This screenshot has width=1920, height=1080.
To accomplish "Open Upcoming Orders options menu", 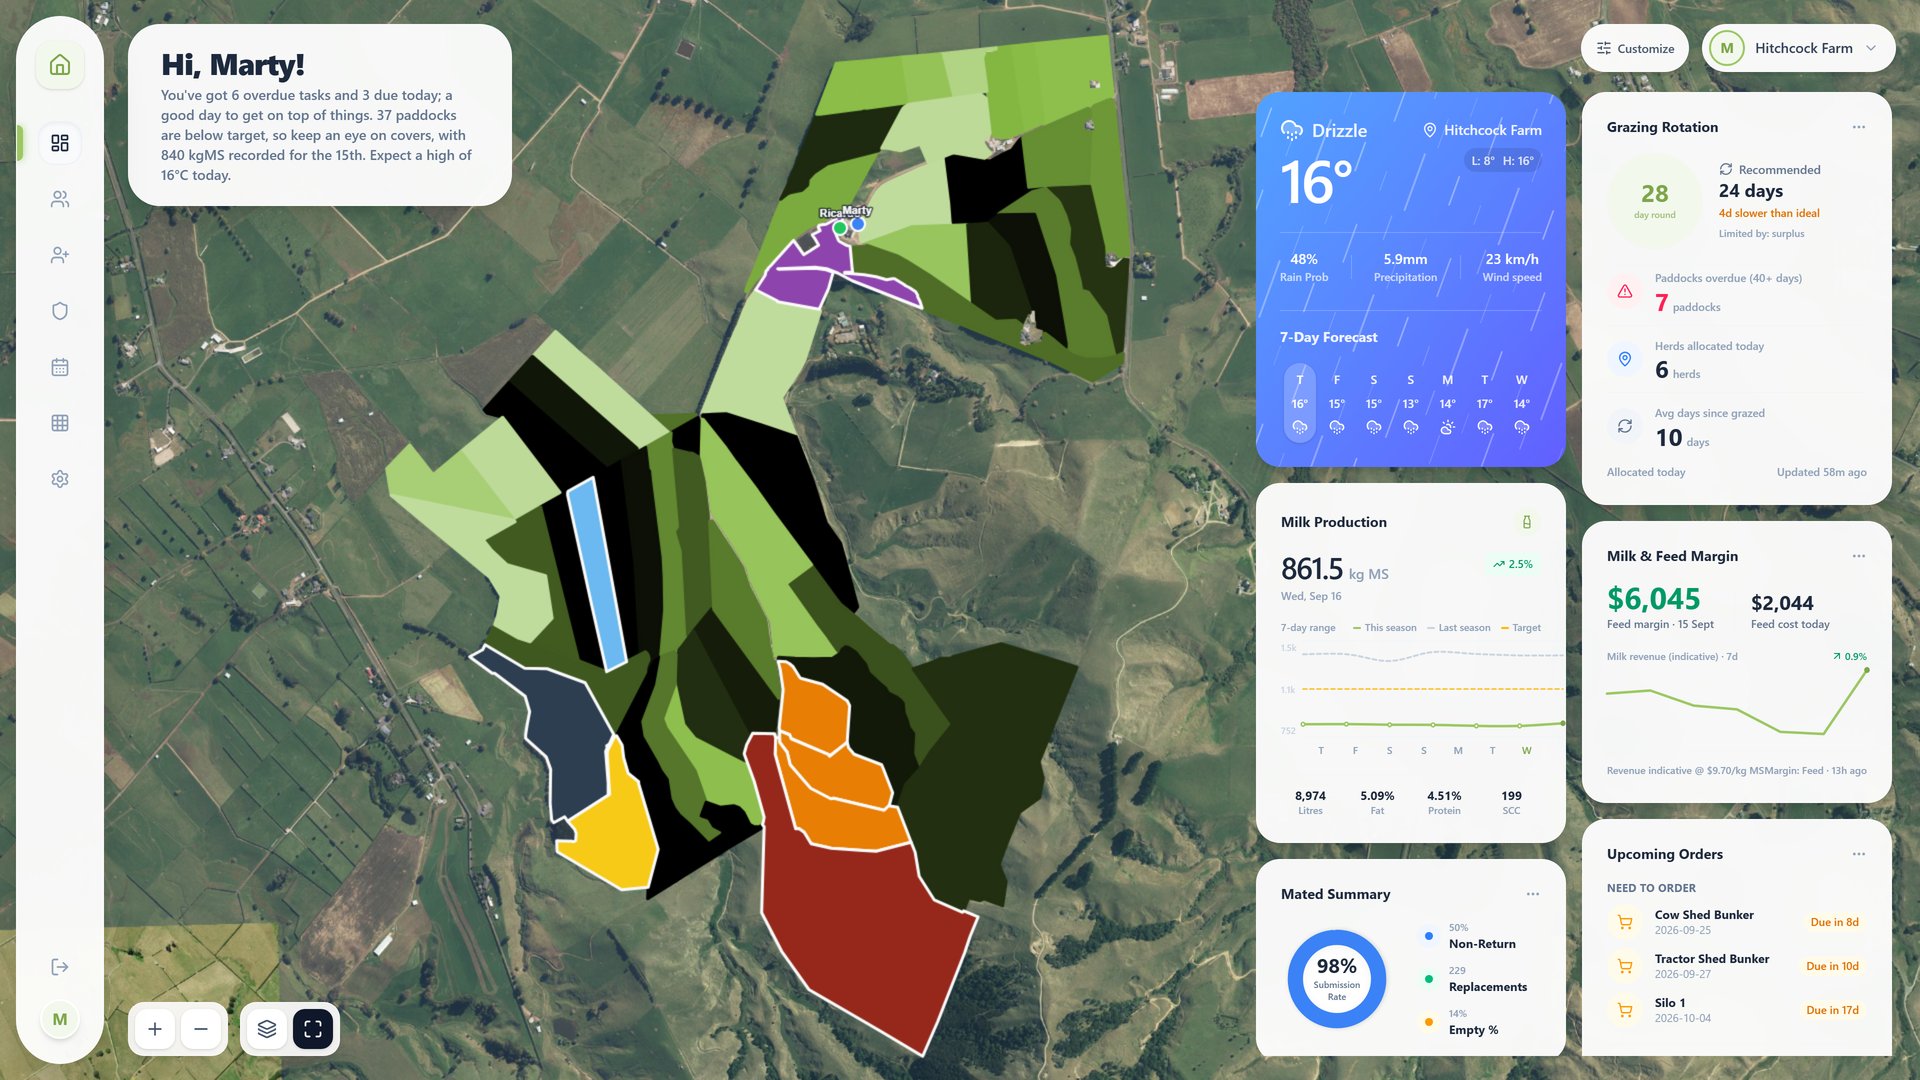I will coord(1858,854).
